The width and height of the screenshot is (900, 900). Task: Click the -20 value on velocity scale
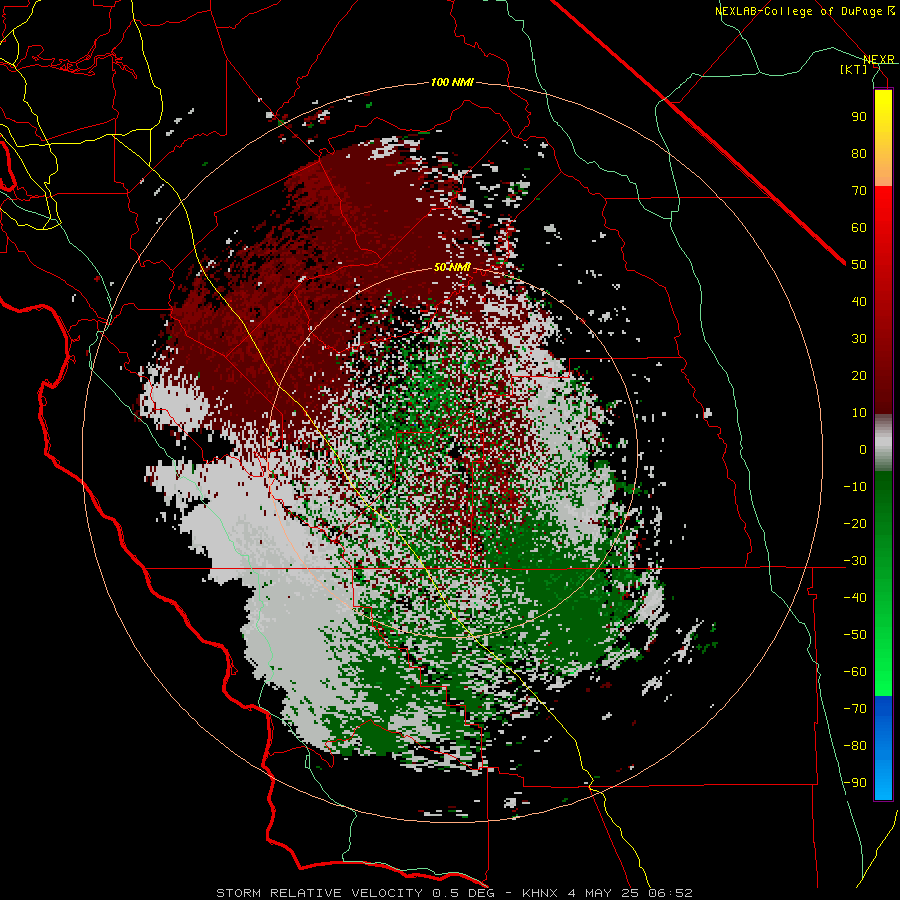pos(855,523)
